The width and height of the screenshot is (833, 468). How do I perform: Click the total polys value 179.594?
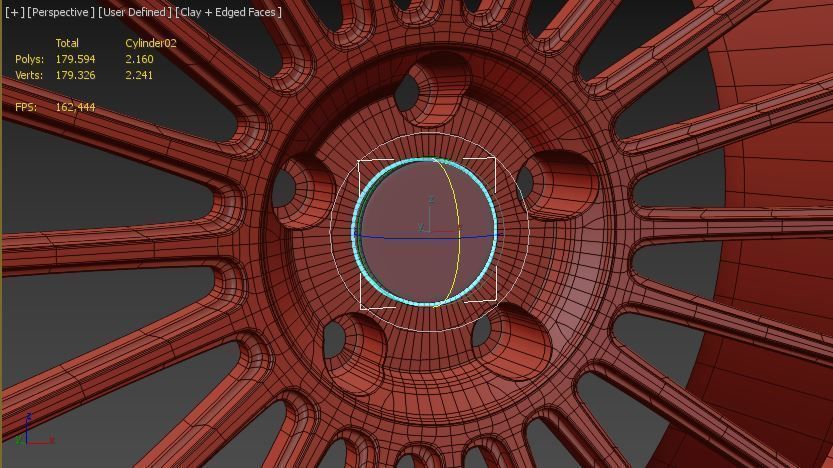[x=75, y=59]
